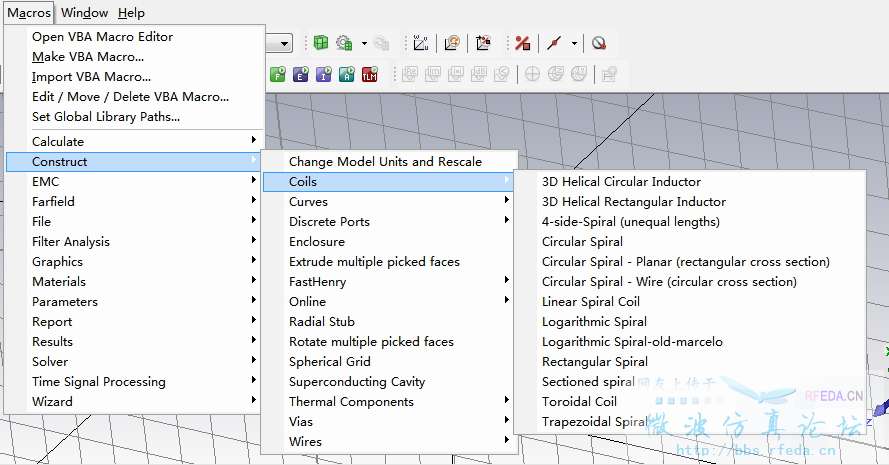The height and width of the screenshot is (465, 889).
Task: Open the Wizard macros entry
Action: click(x=134, y=401)
